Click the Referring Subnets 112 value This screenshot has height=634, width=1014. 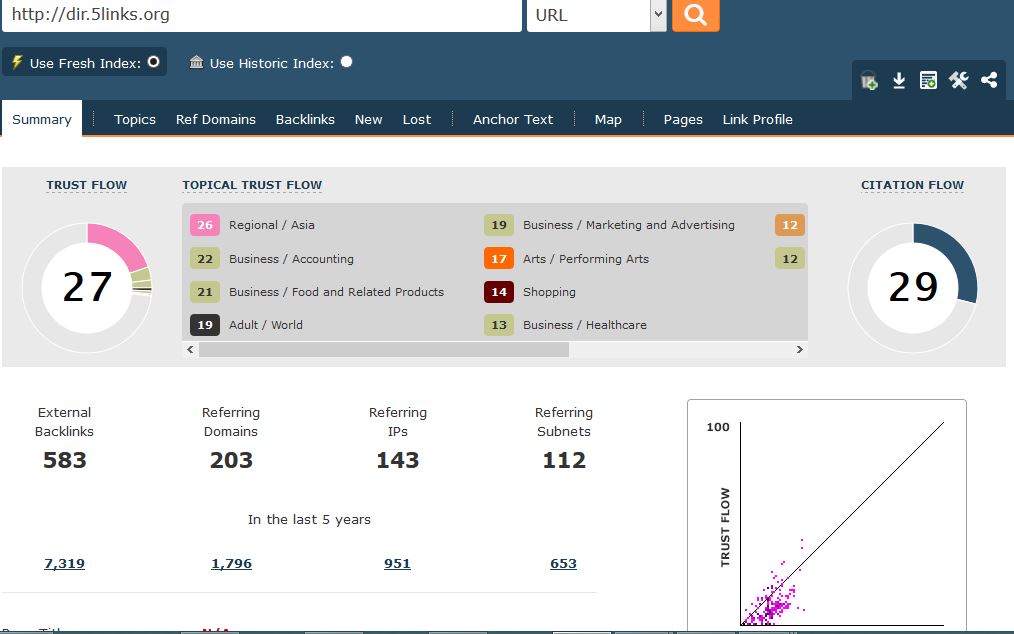(x=564, y=460)
